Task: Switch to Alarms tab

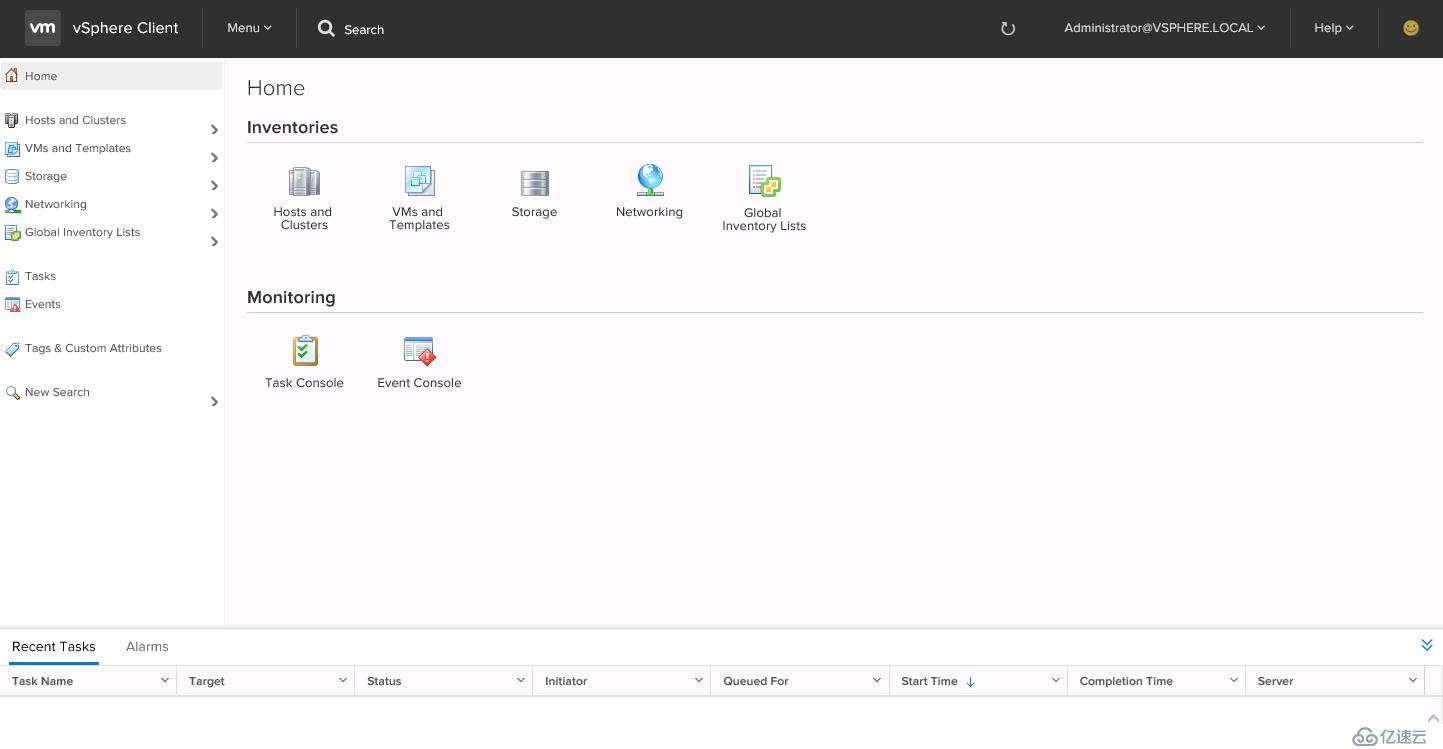Action: [x=147, y=646]
